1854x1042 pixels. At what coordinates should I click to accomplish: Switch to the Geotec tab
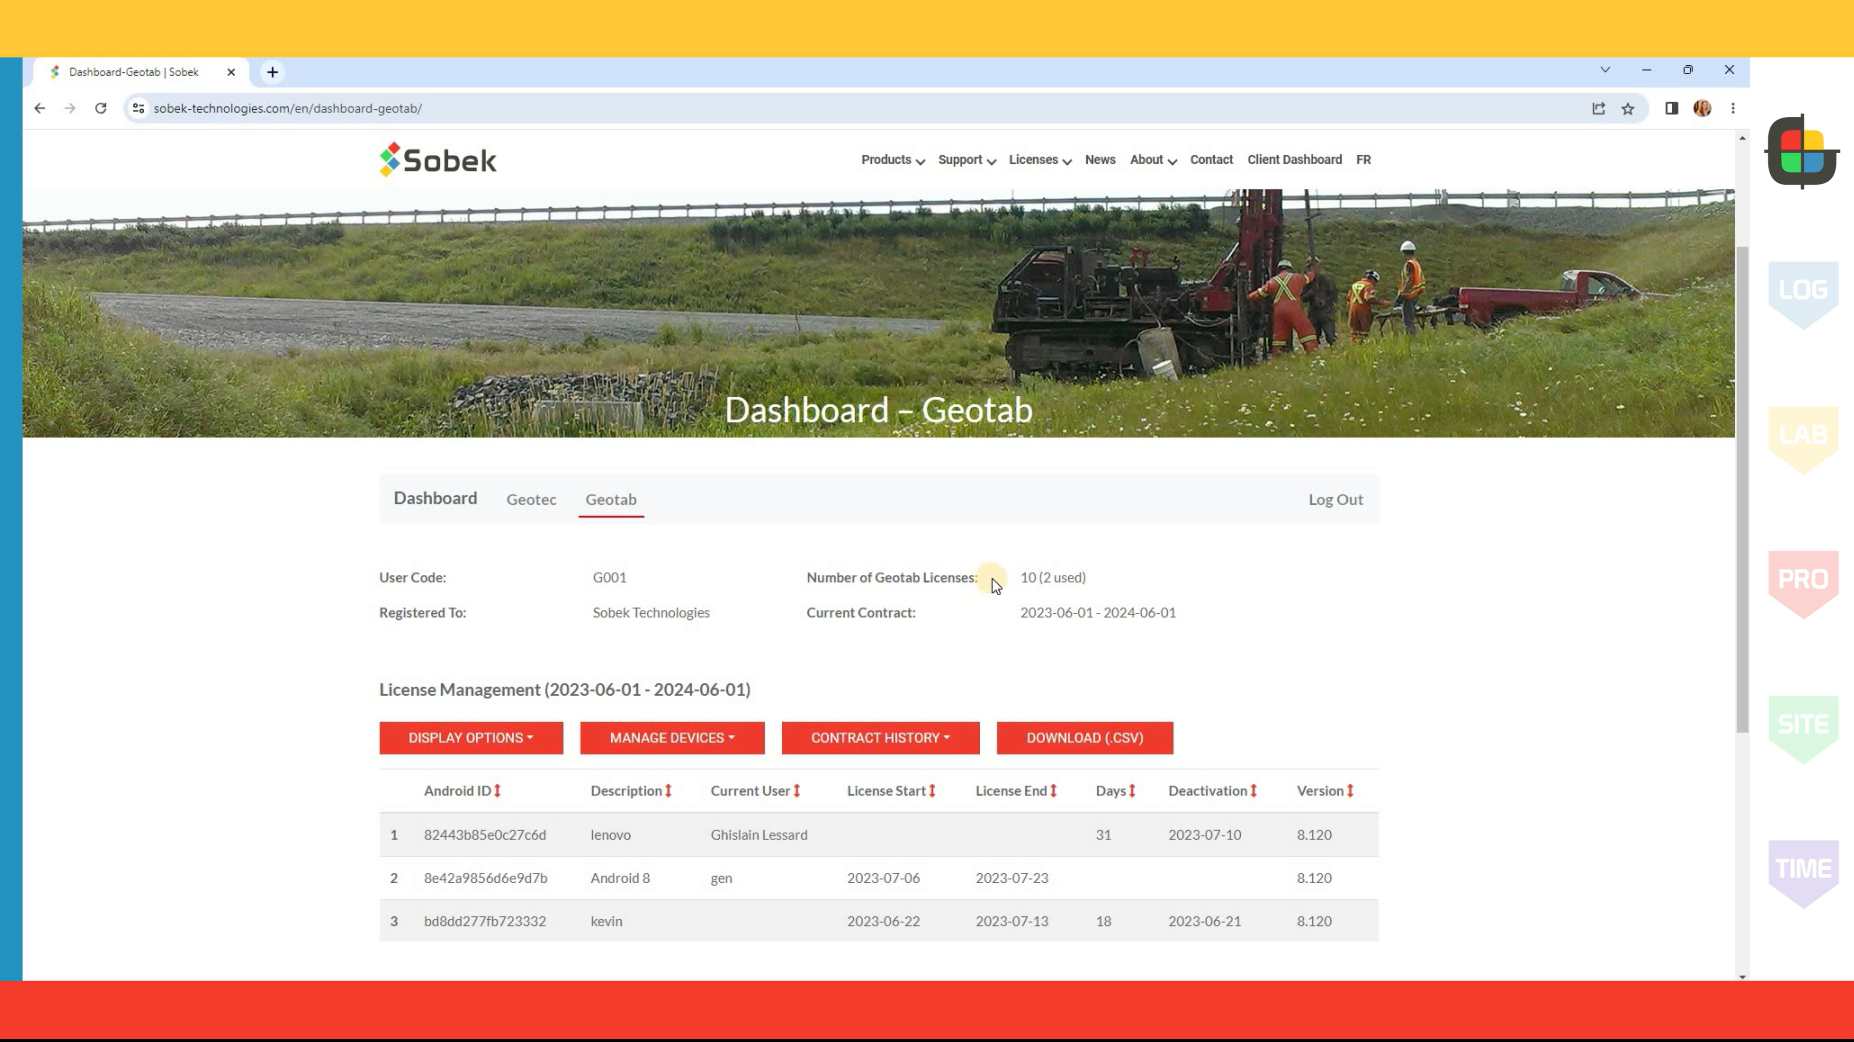pos(531,499)
